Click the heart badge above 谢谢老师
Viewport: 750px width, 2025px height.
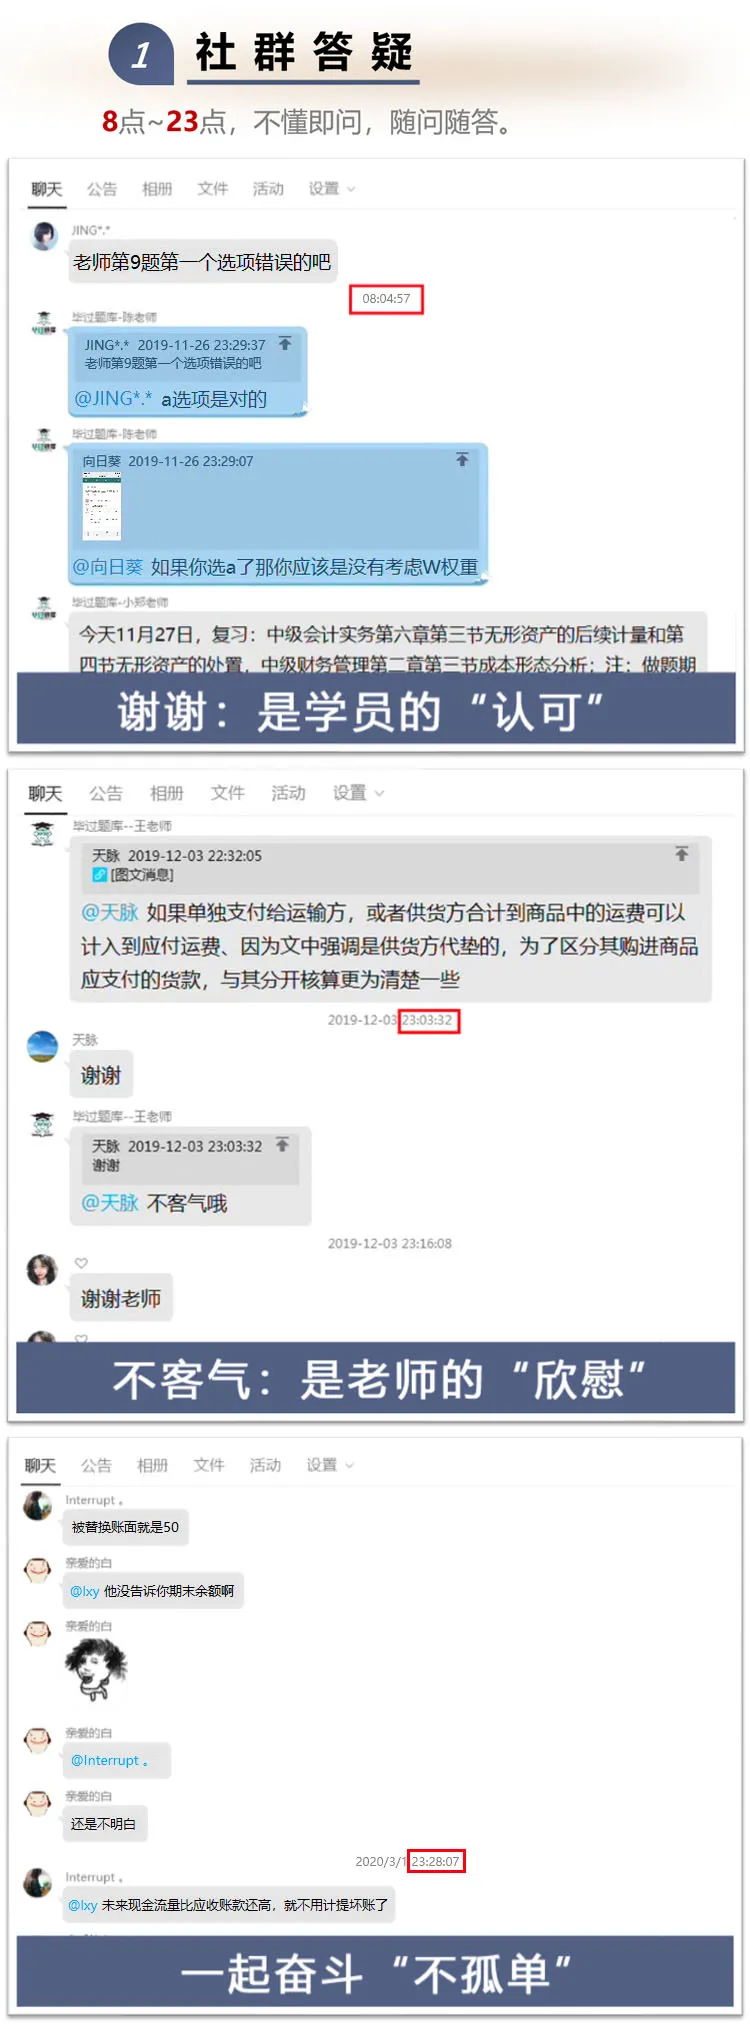coord(81,1263)
